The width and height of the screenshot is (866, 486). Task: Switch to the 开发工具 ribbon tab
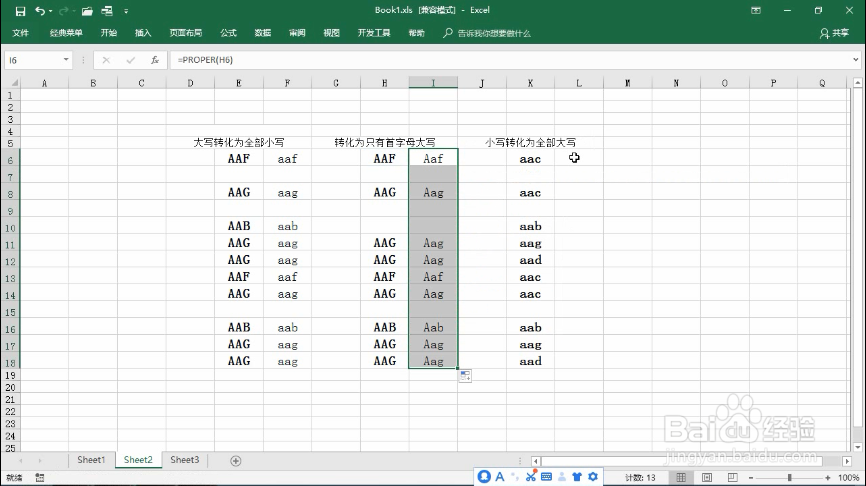(374, 33)
